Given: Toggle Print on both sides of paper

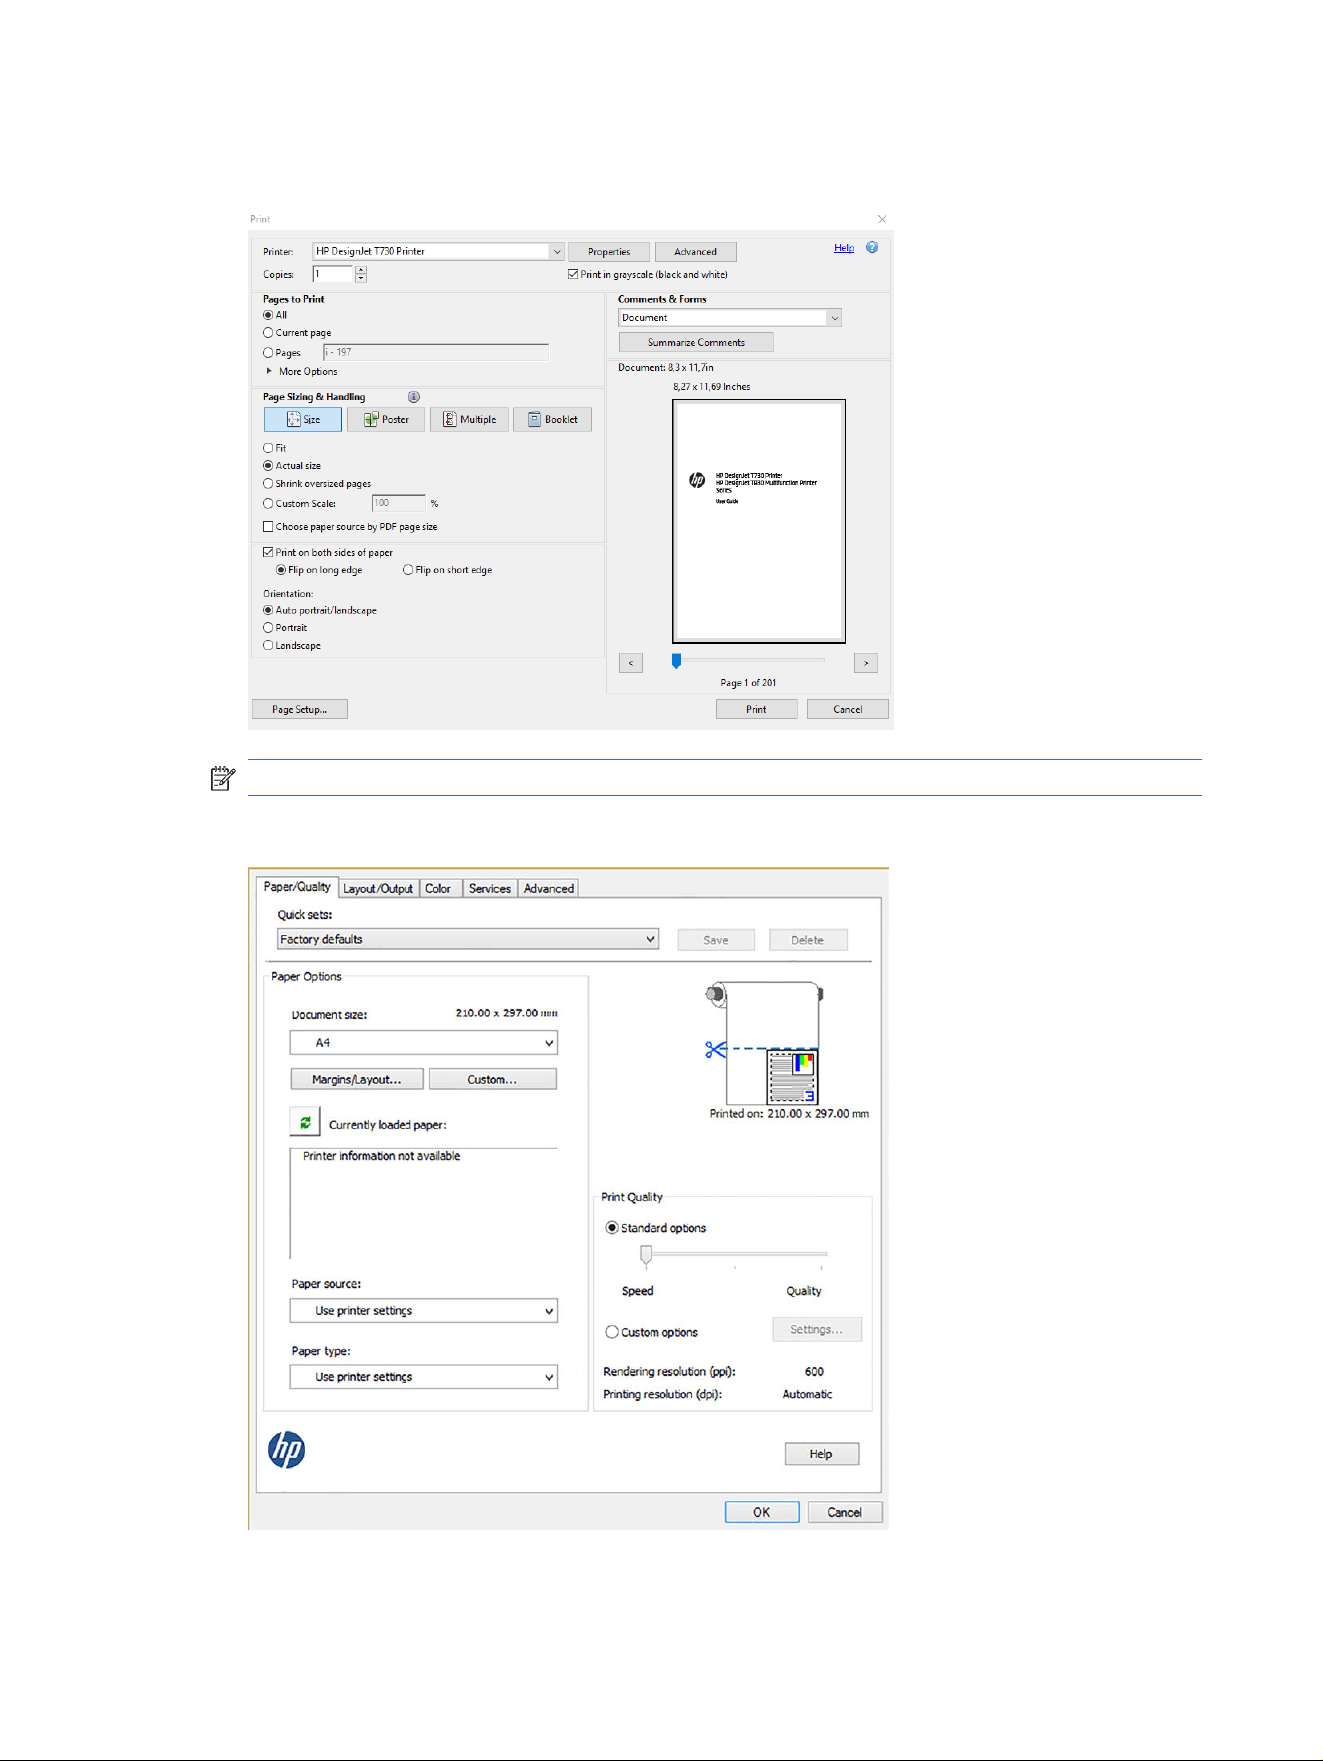Looking at the screenshot, I should click(268, 552).
